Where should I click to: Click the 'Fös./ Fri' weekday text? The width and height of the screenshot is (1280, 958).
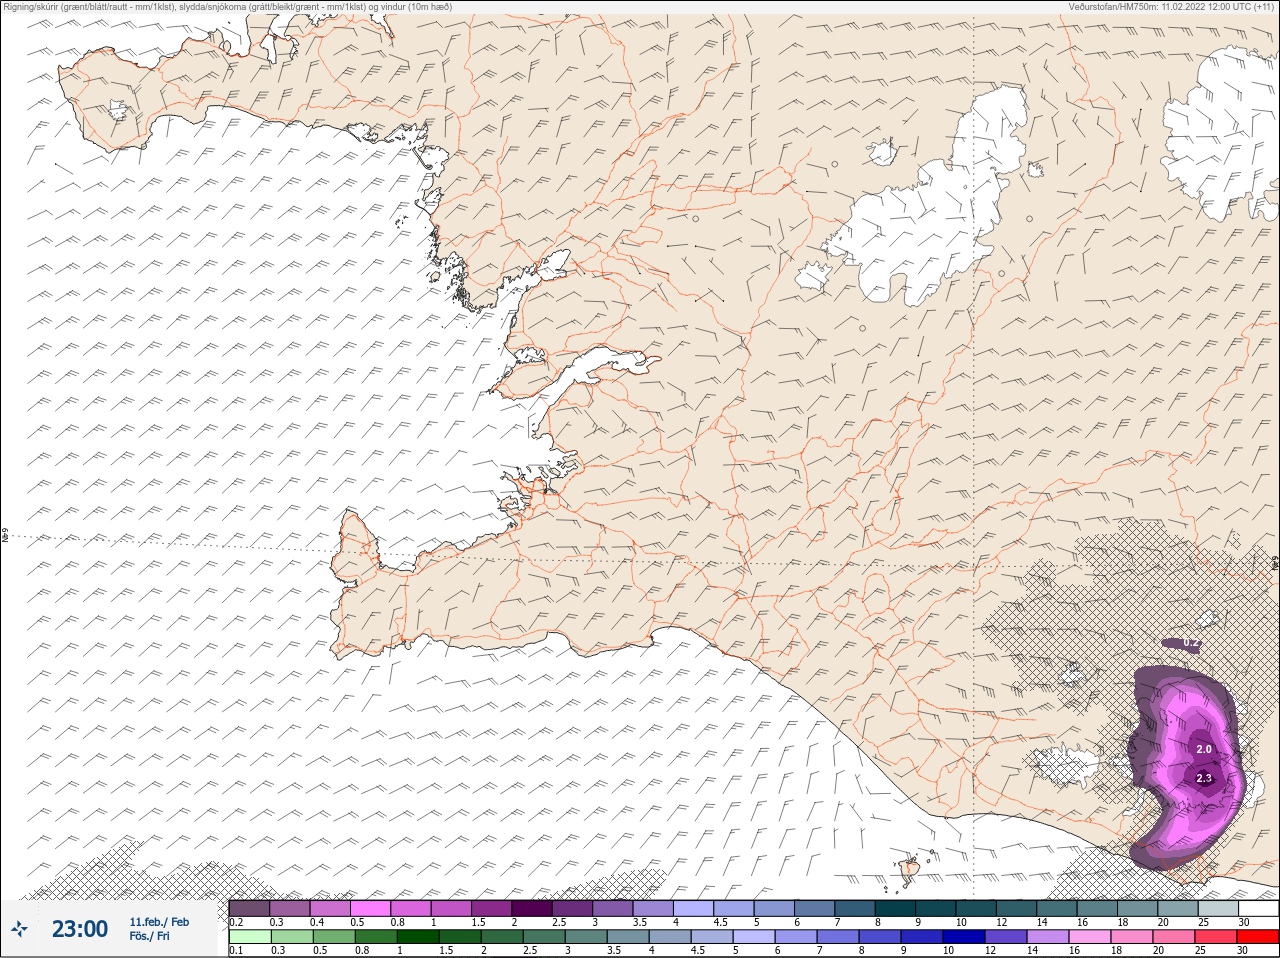pyautogui.click(x=149, y=936)
